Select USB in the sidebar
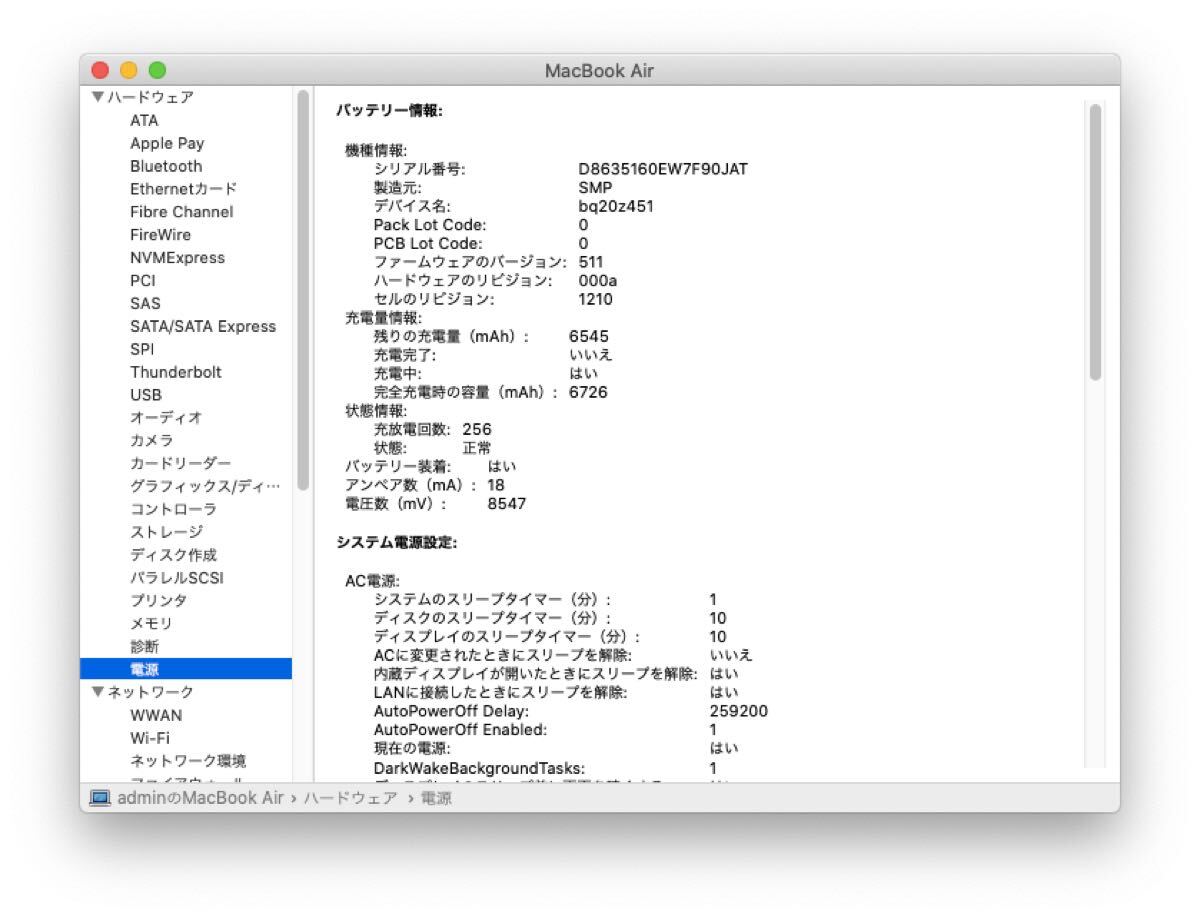The height and width of the screenshot is (919, 1200). click(x=146, y=395)
